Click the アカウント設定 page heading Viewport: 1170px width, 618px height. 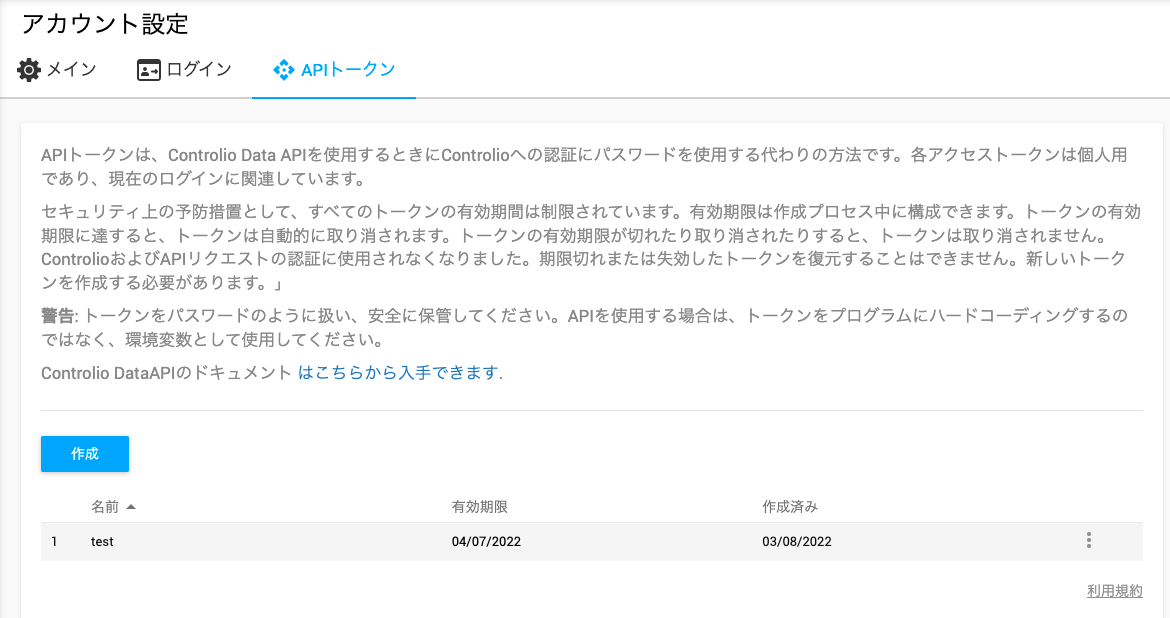tap(105, 24)
